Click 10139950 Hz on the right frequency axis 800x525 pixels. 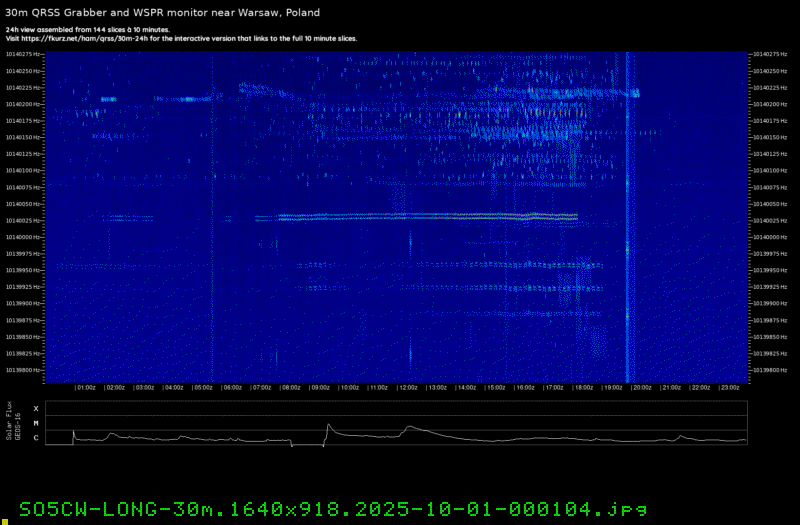(x=770, y=270)
